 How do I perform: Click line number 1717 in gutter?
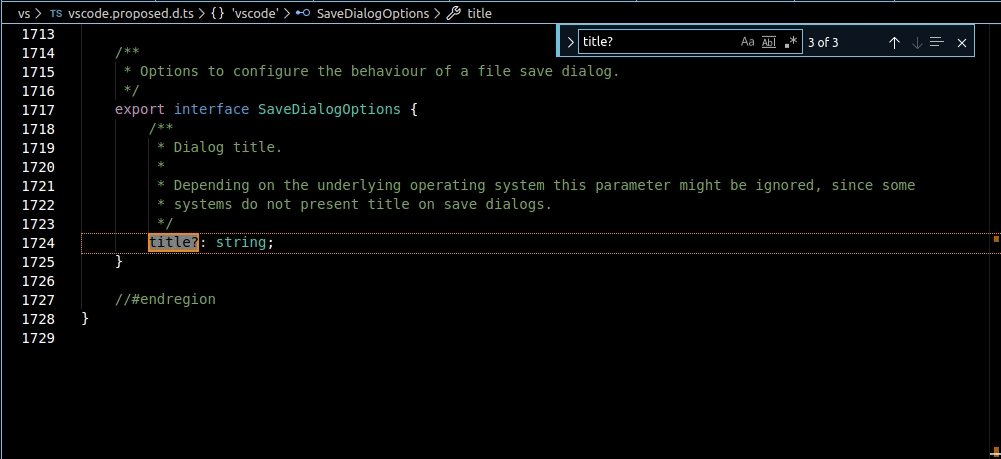click(x=38, y=110)
